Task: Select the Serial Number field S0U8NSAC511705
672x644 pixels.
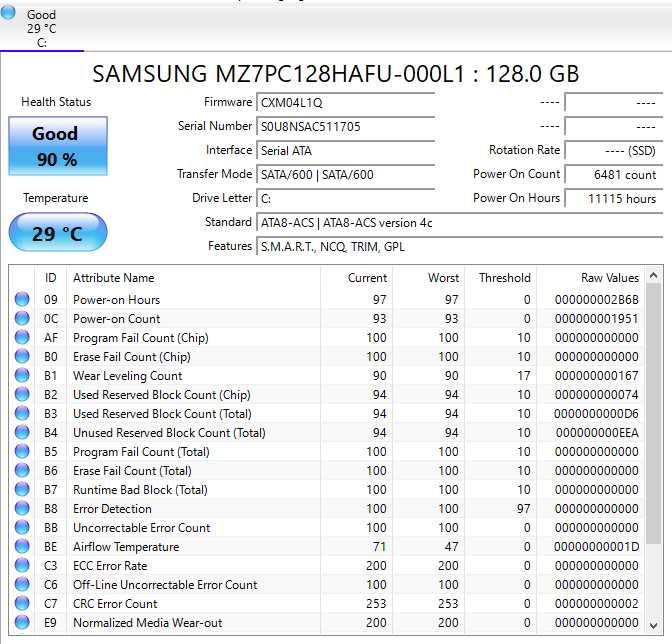Action: [345, 127]
